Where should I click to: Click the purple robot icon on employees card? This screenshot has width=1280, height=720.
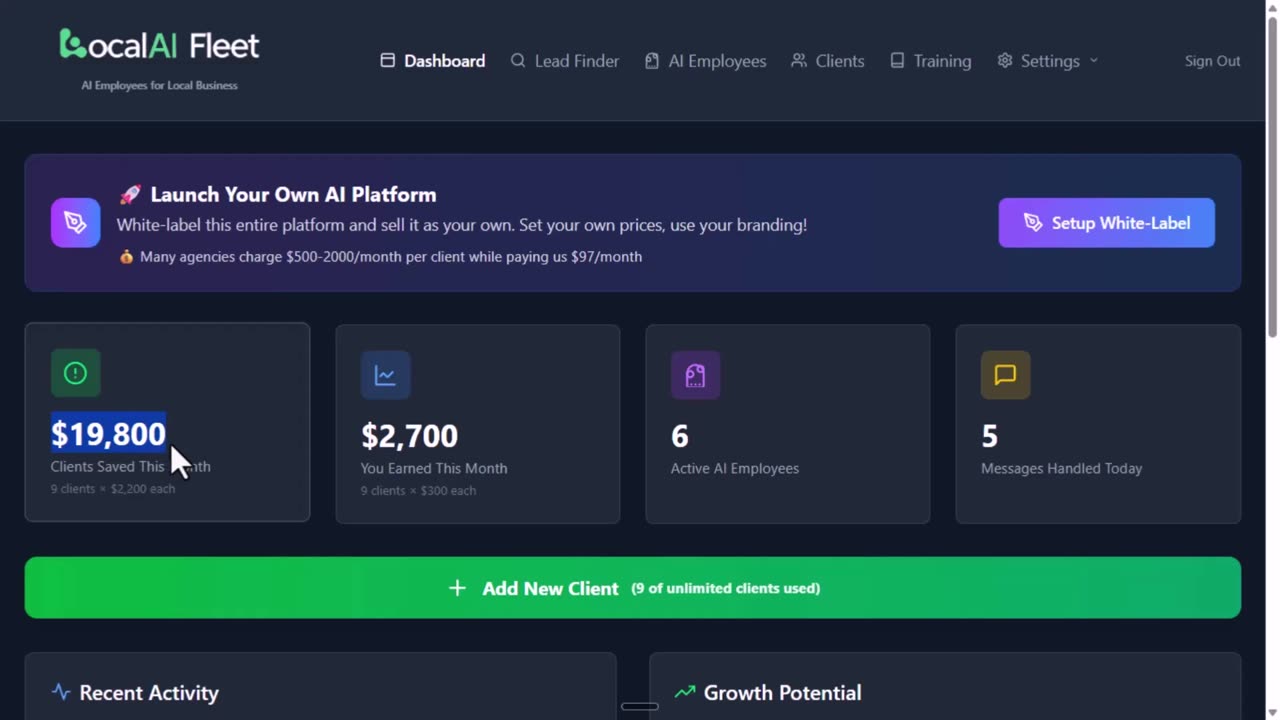click(x=696, y=375)
